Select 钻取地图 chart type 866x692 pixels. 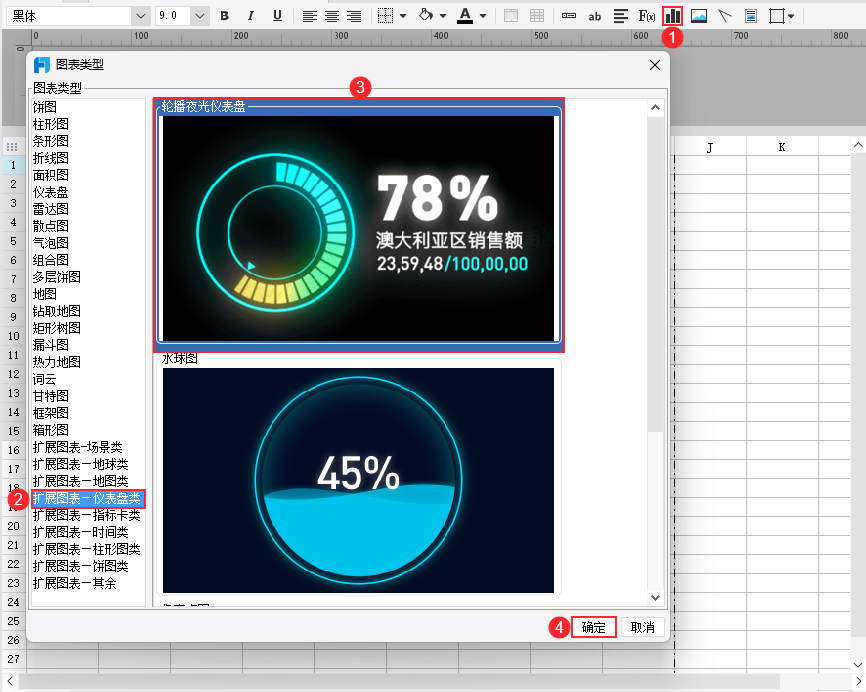(56, 311)
